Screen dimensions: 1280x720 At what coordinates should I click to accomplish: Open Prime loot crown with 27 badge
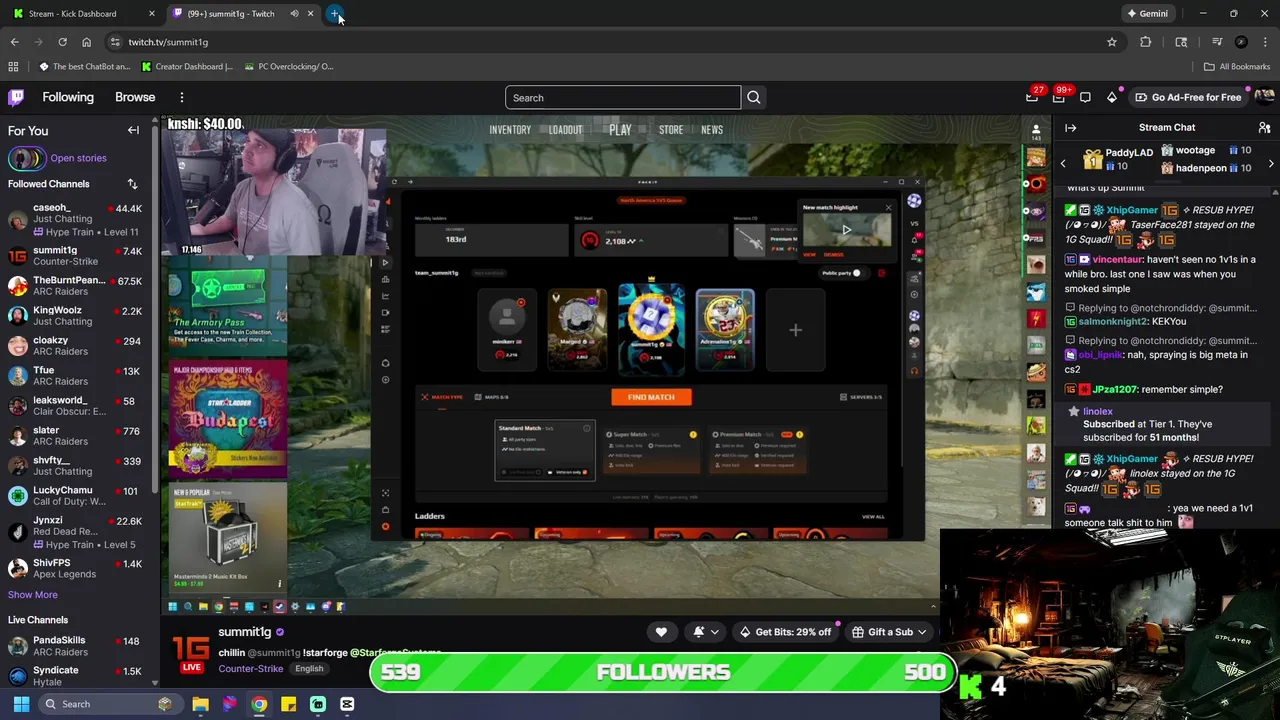(1032, 97)
